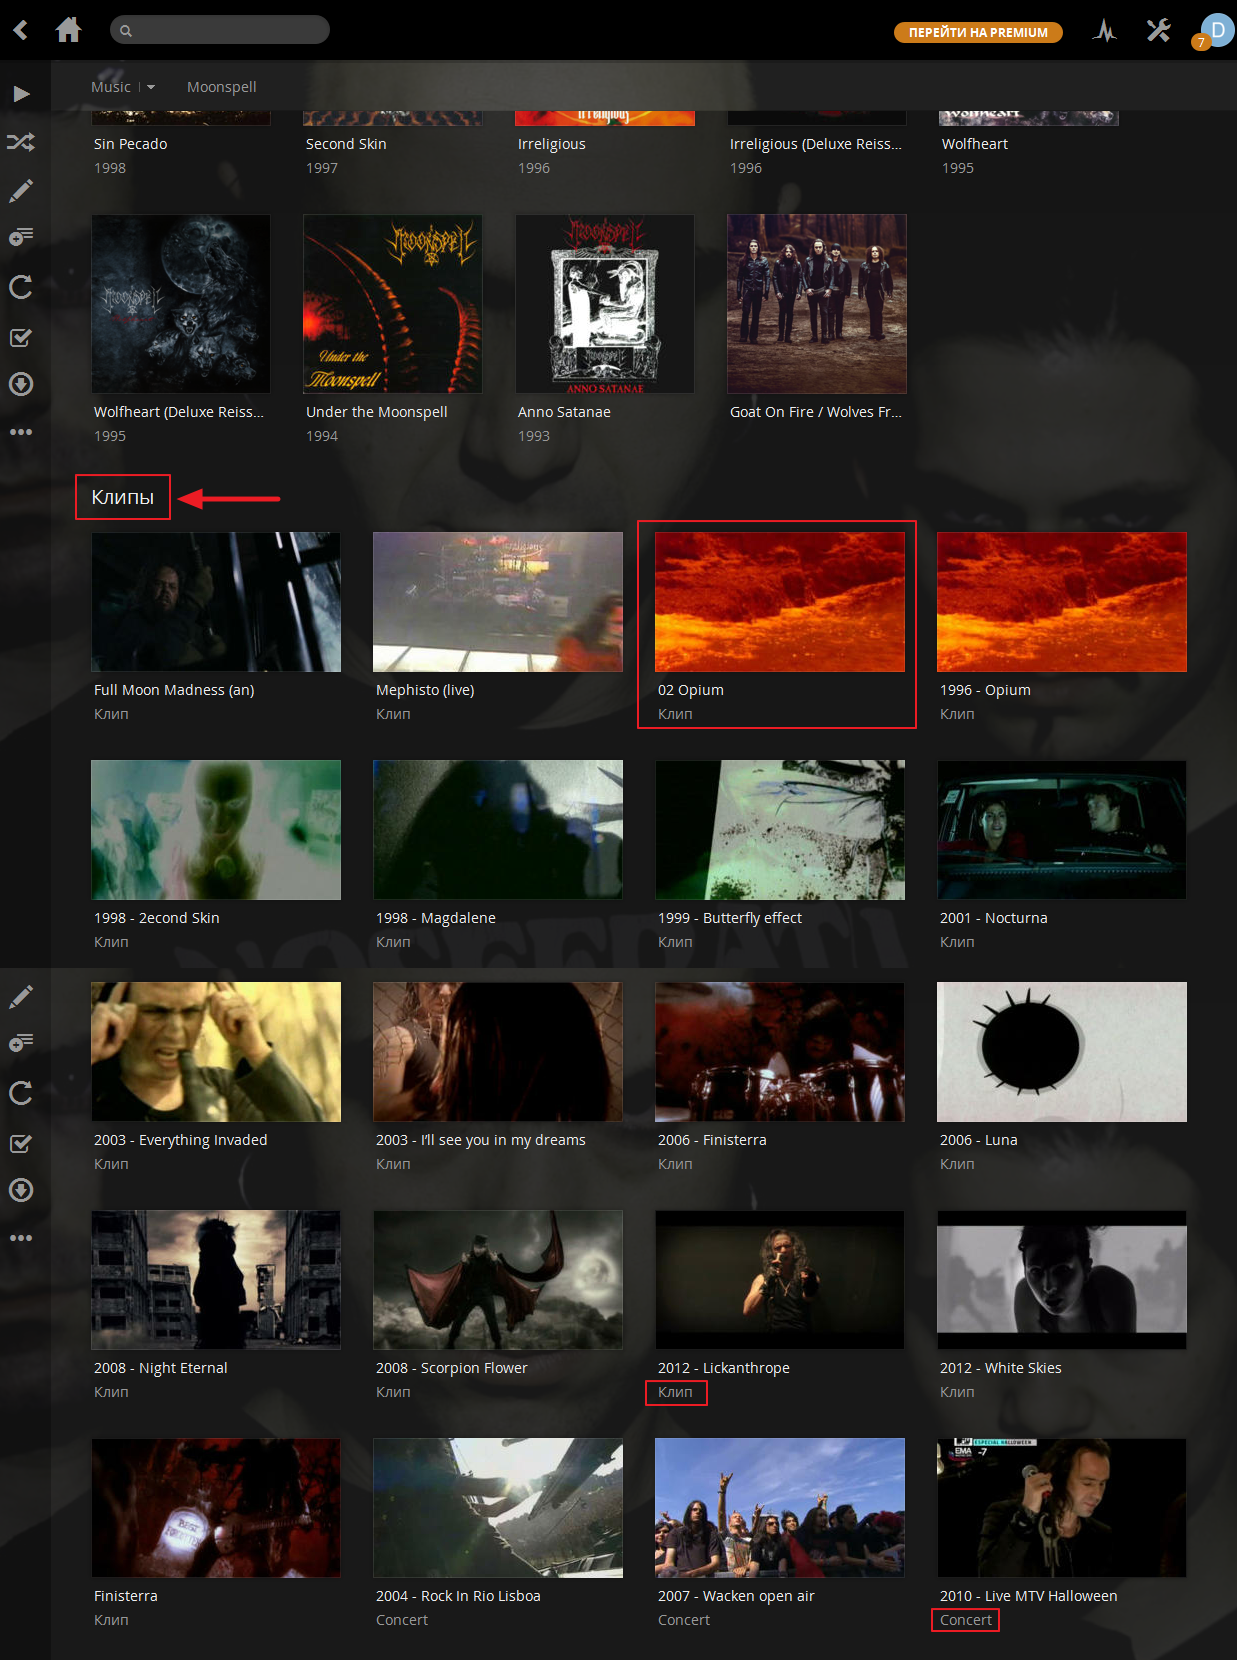Open the 2008 - Scorpion Flower clip
The height and width of the screenshot is (1660, 1237).
pyautogui.click(x=498, y=1280)
